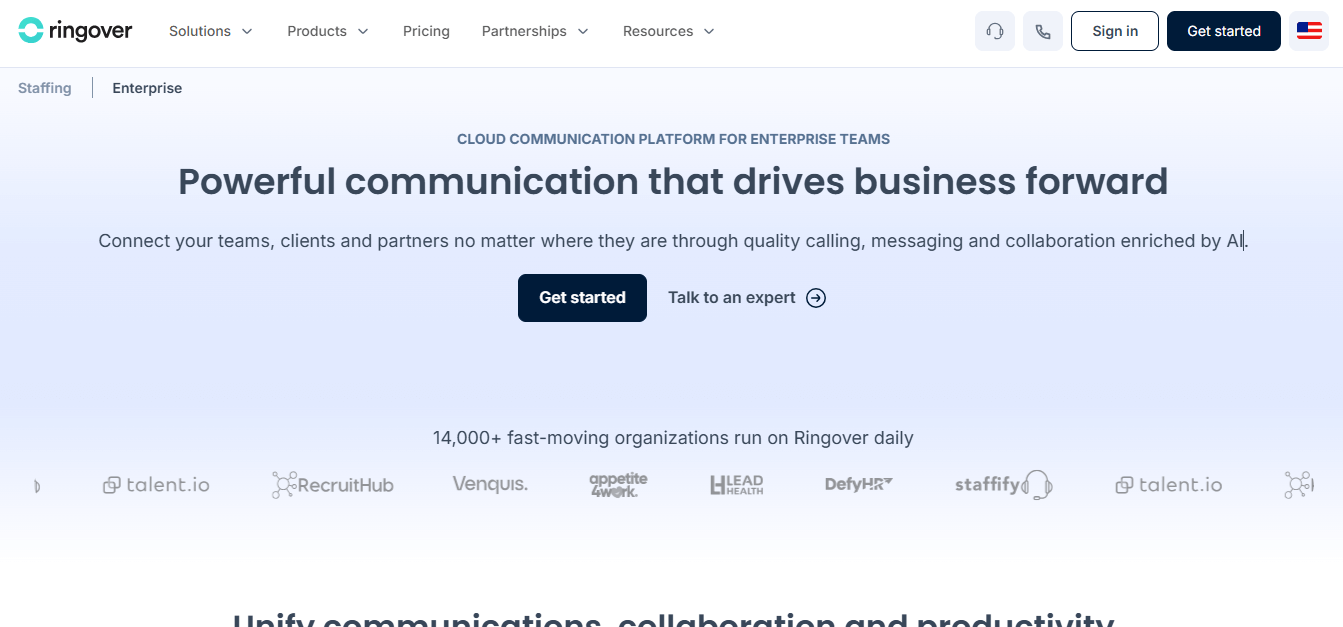Click the Venquis logo in carousel
This screenshot has width=1343, height=627.
point(490,485)
